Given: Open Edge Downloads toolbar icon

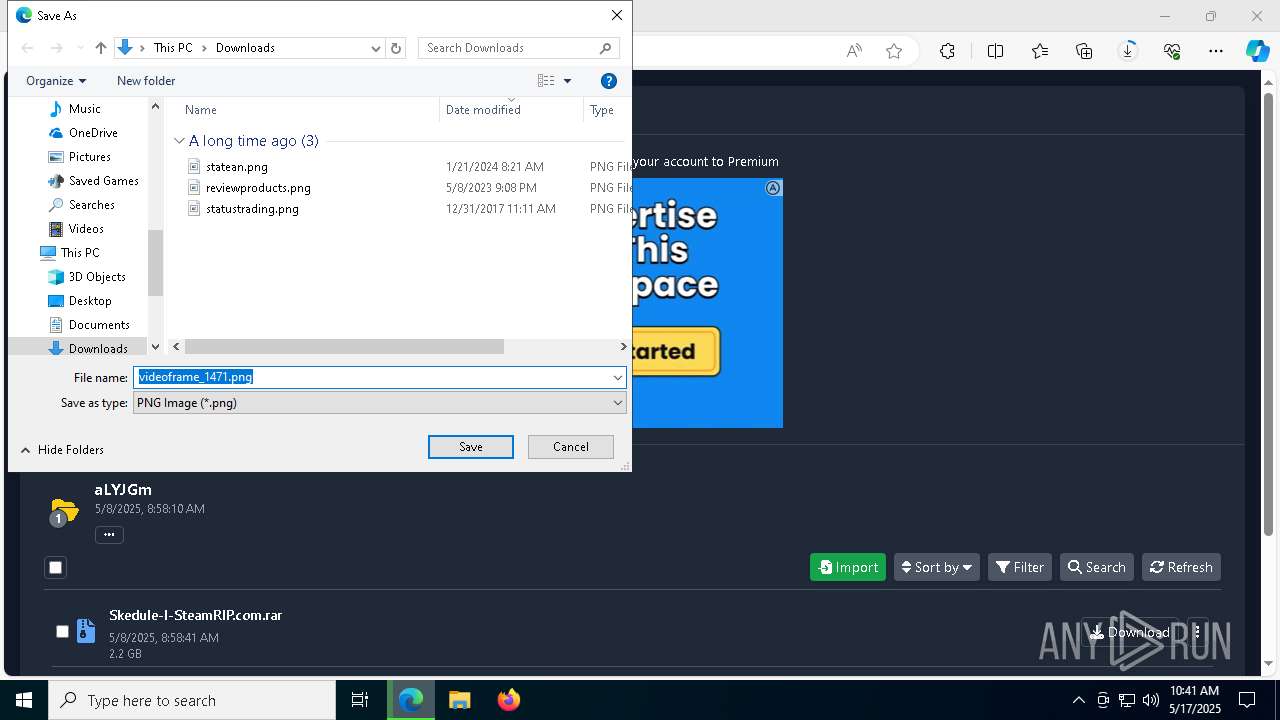Looking at the screenshot, I should coord(1128,51).
